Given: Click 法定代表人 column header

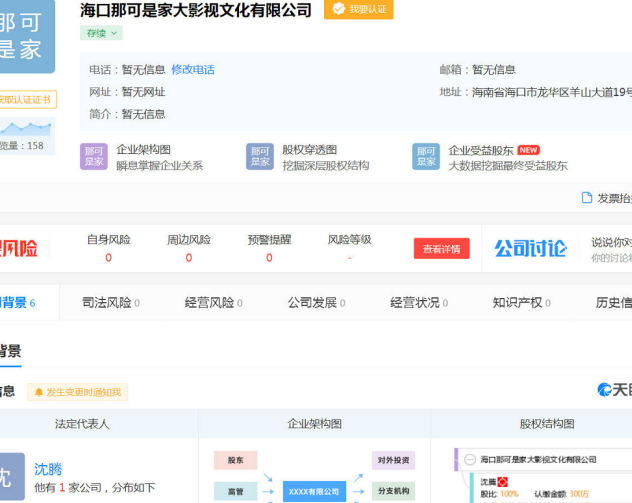Looking at the screenshot, I should point(82,424).
